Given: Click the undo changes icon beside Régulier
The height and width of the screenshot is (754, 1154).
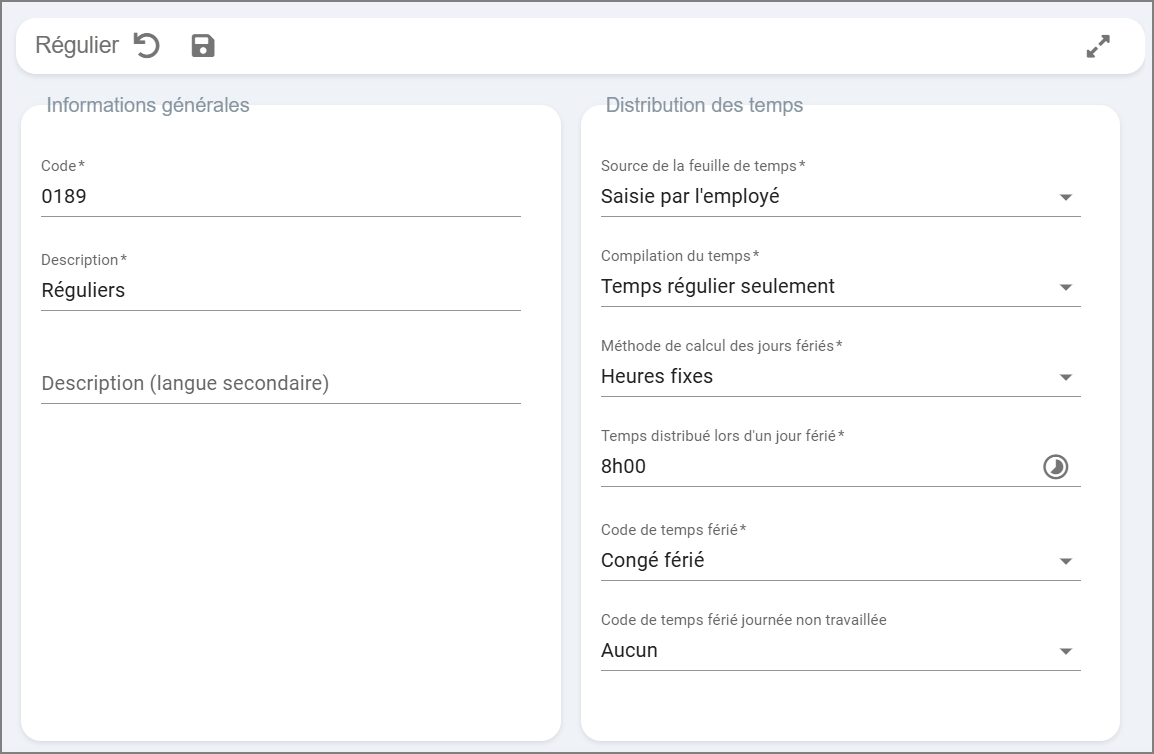Looking at the screenshot, I should (147, 46).
